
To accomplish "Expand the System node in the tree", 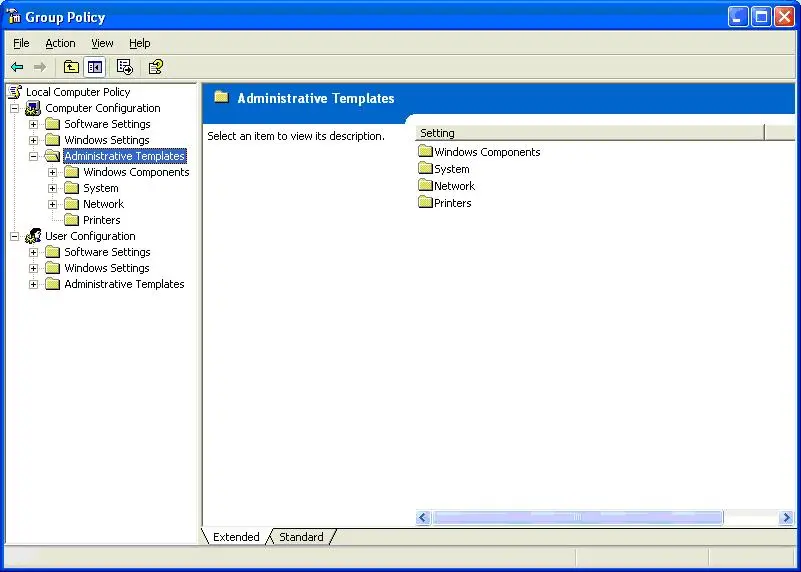I will pyautogui.click(x=53, y=188).
